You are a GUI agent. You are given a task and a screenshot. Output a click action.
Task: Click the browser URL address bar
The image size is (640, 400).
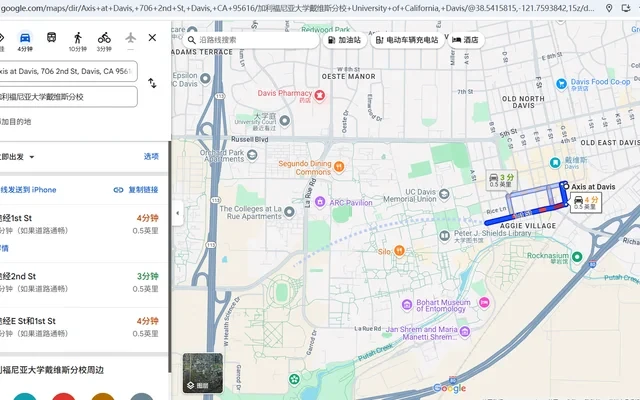298,8
